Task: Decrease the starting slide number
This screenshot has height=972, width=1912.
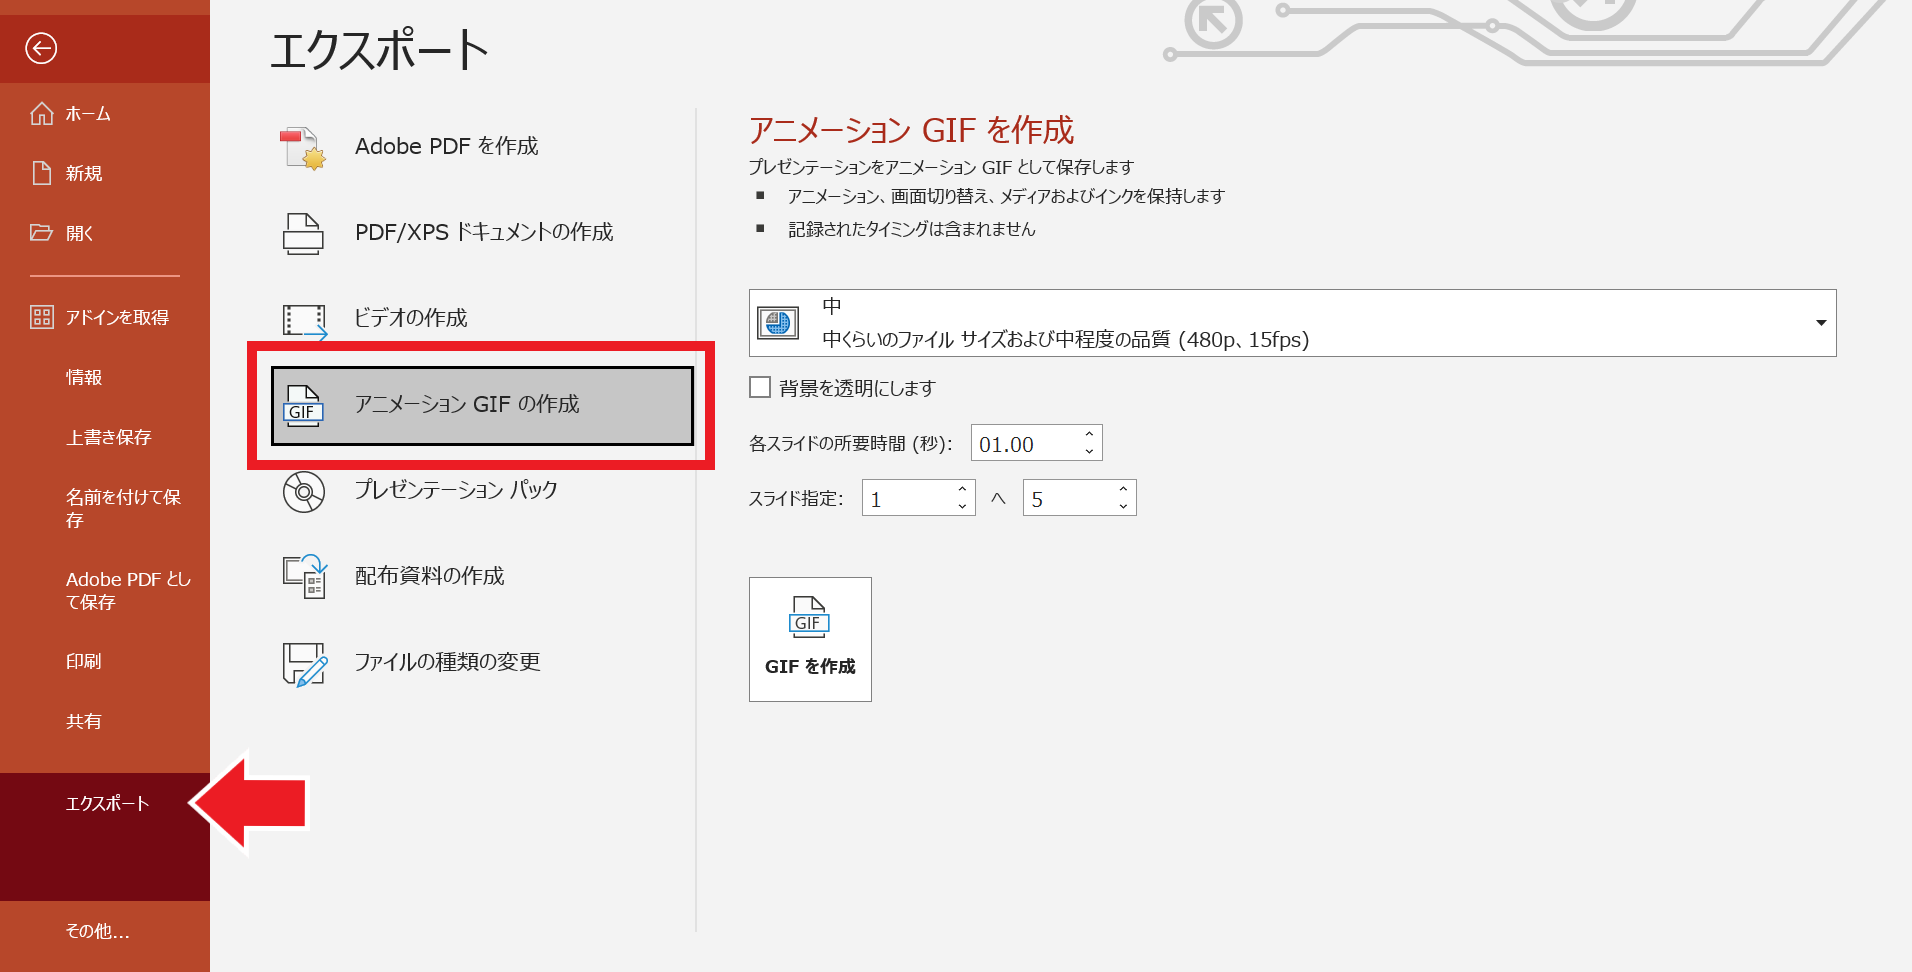Action: pos(962,506)
